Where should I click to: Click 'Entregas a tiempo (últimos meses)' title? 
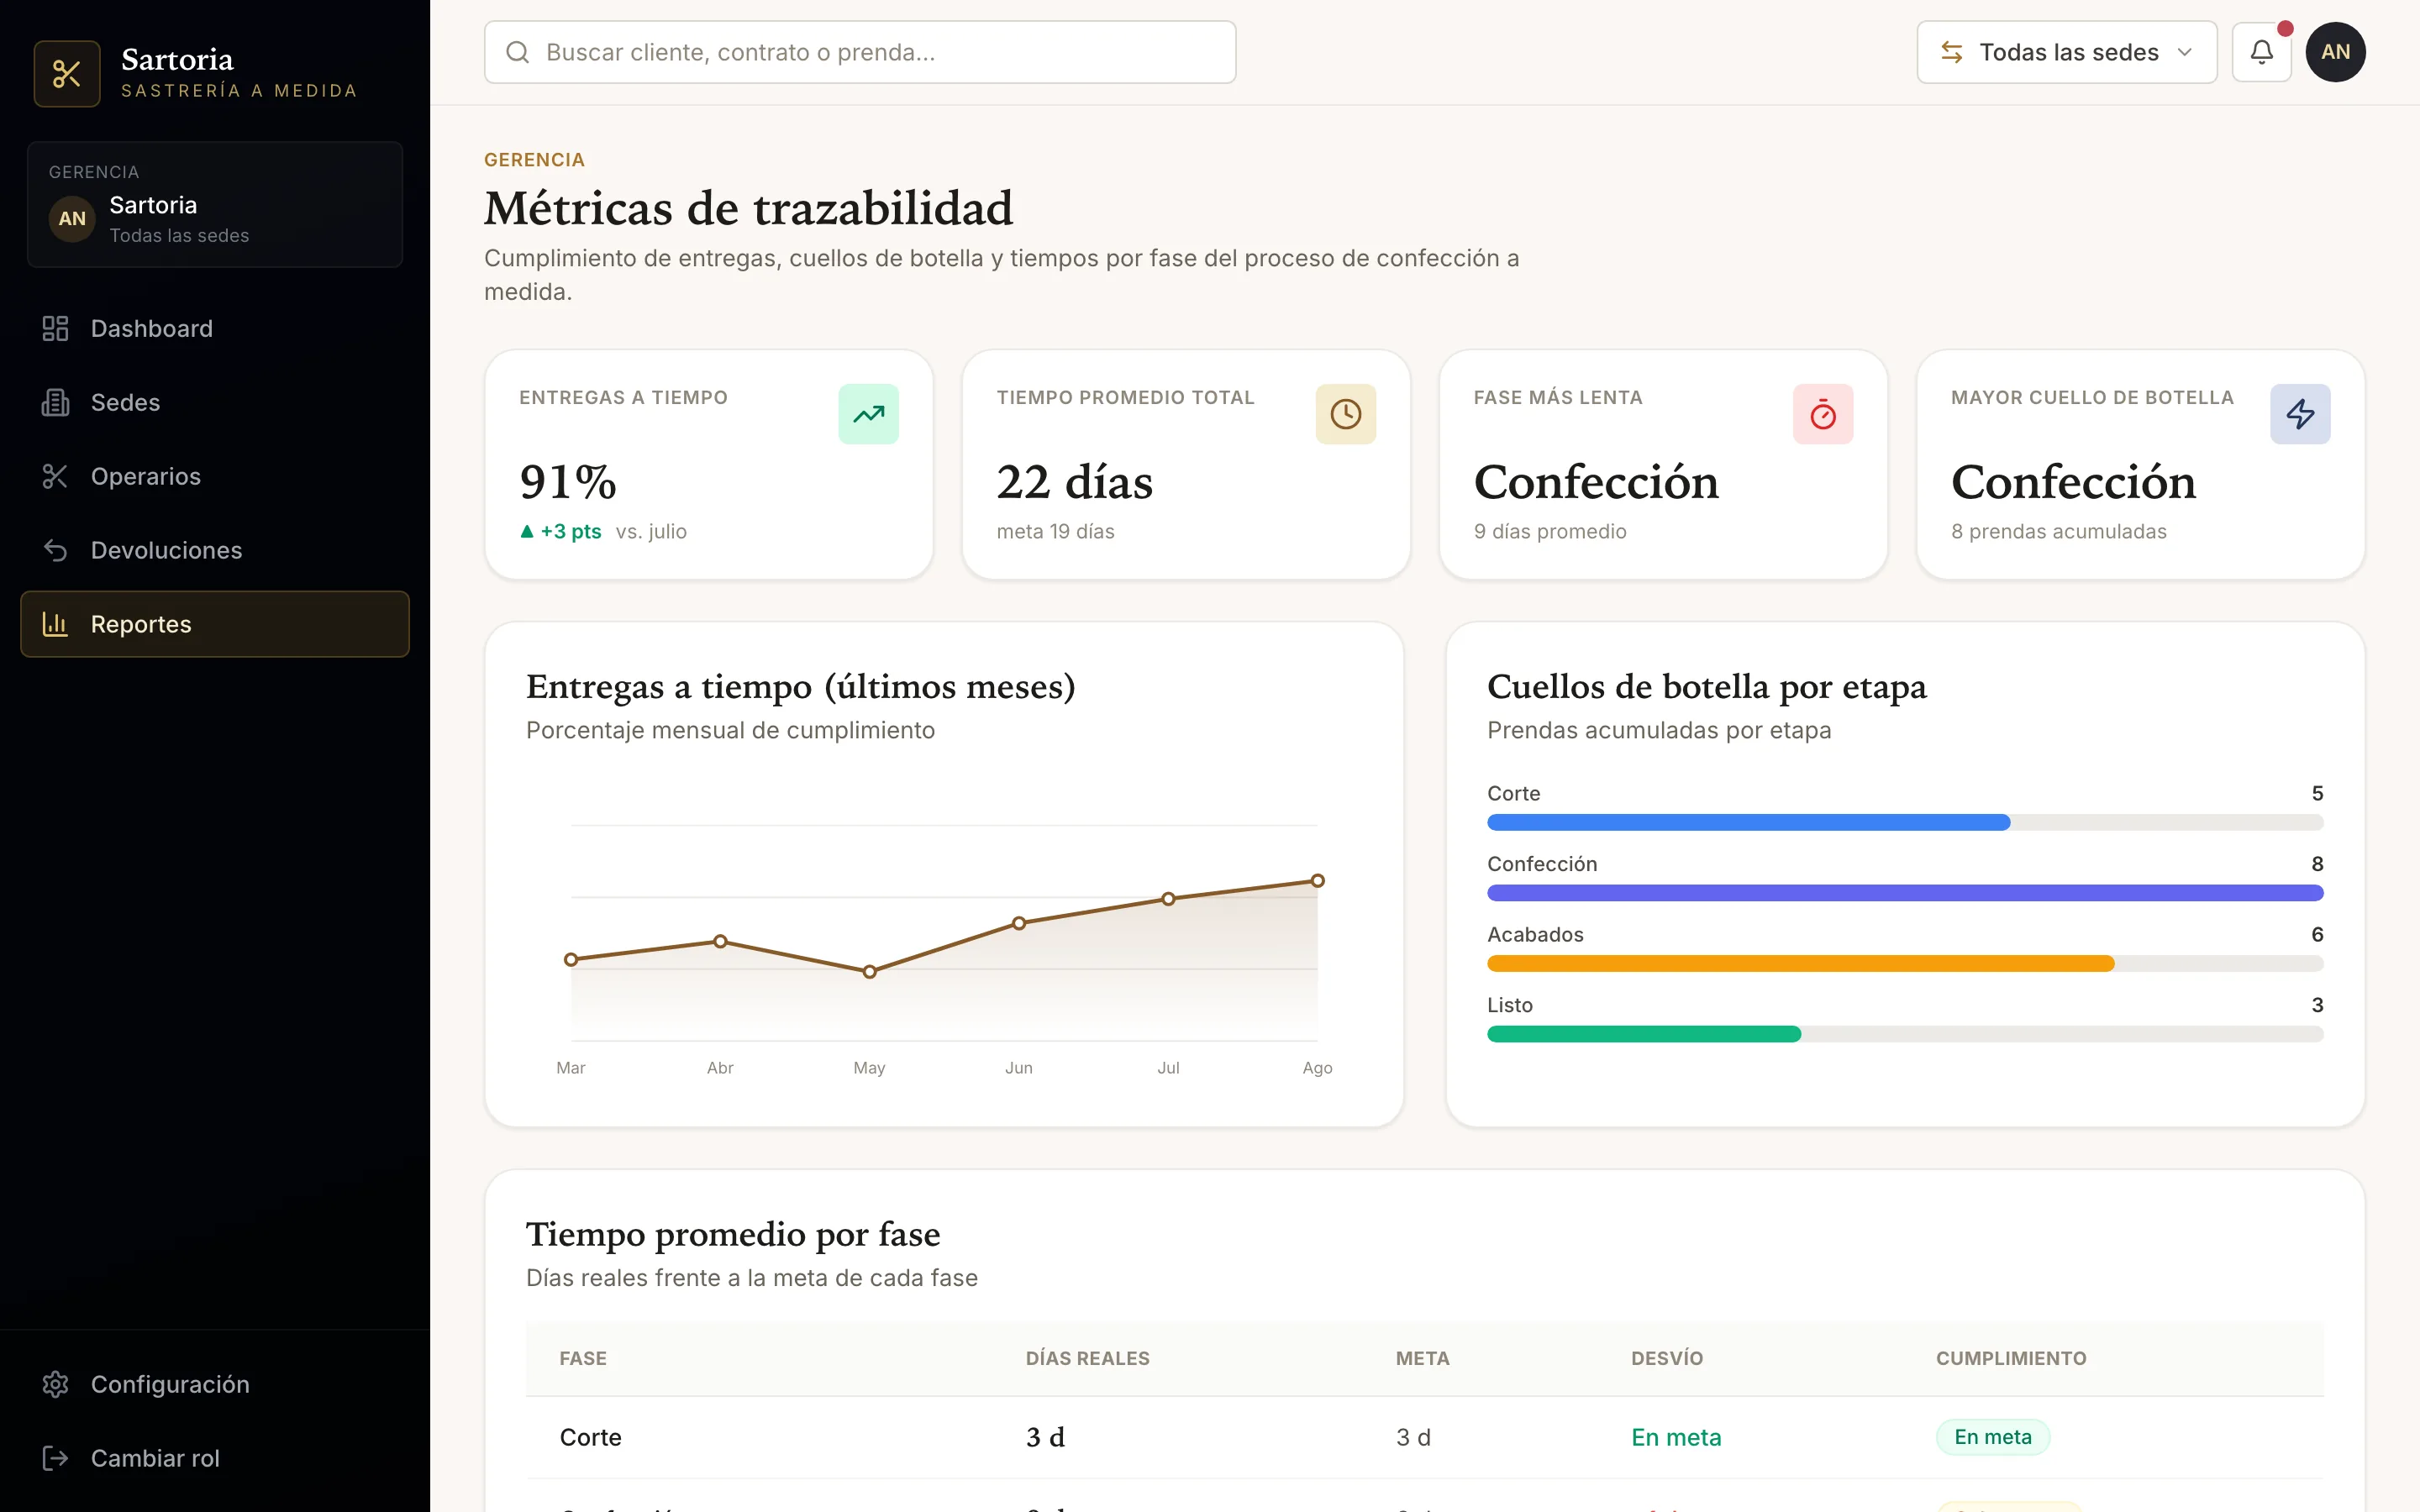800,687
